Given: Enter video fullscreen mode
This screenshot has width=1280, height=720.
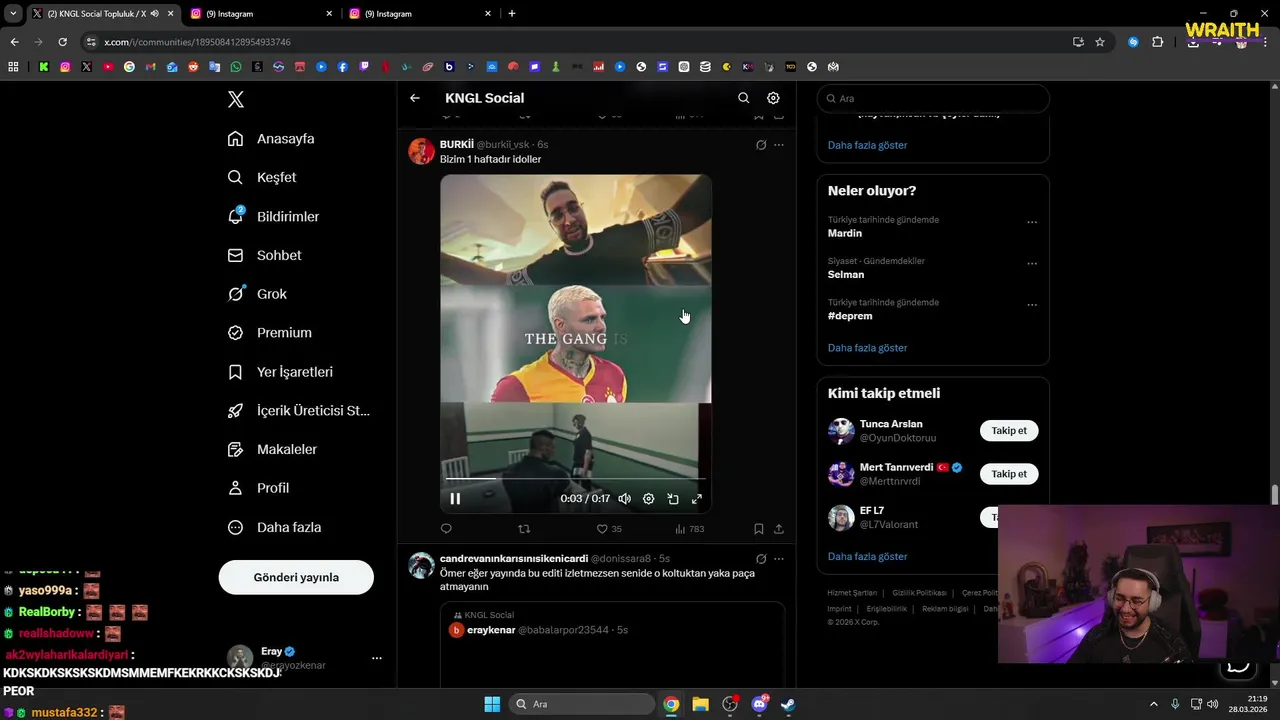Looking at the screenshot, I should (x=697, y=499).
